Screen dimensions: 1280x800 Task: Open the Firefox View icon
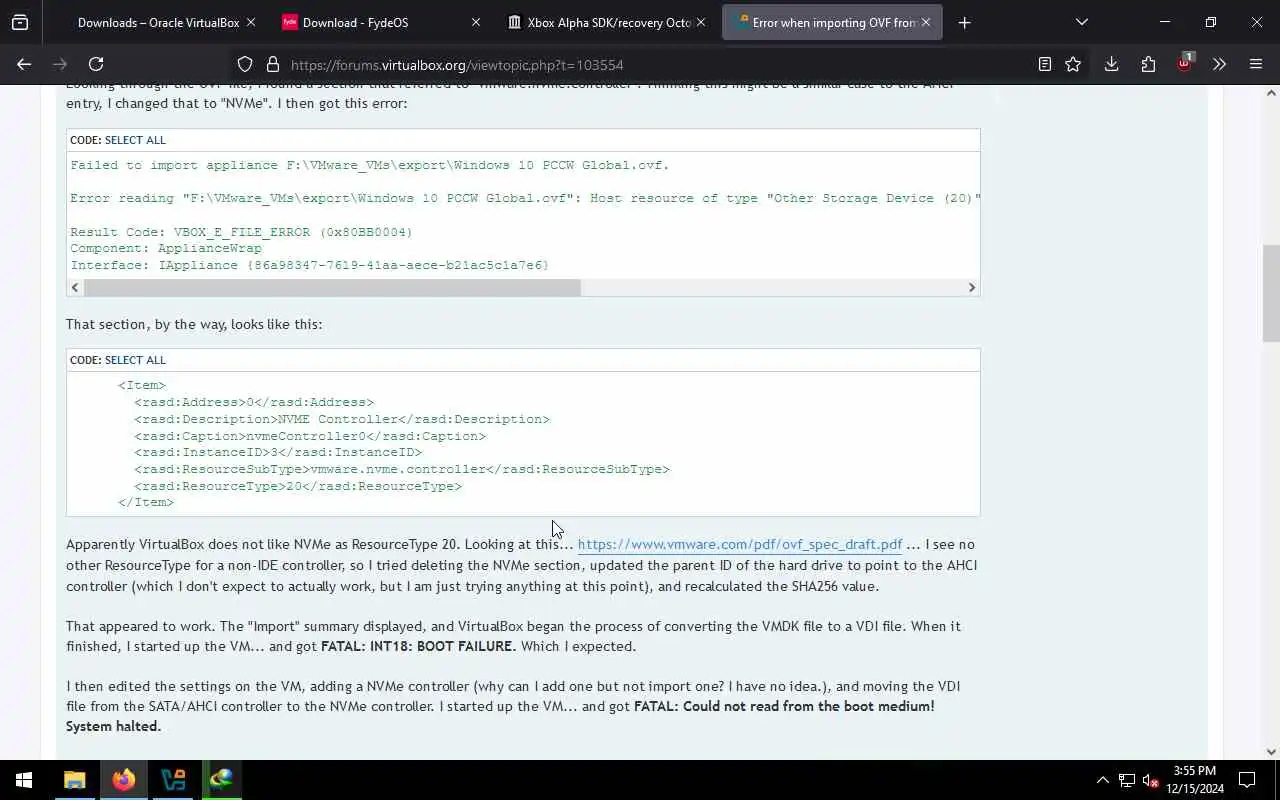[20, 22]
